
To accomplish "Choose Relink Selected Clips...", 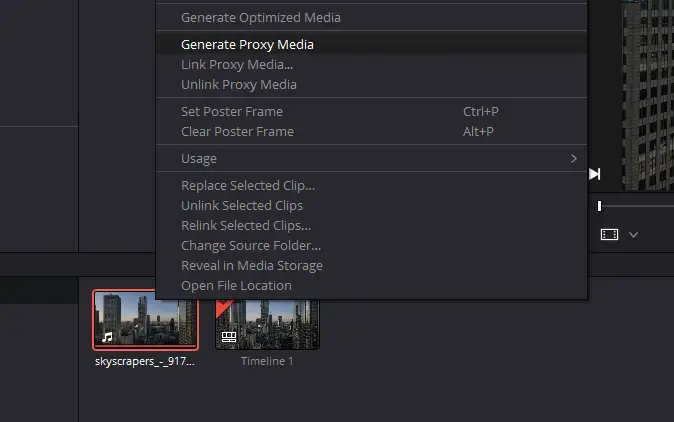I will (x=371, y=225).
